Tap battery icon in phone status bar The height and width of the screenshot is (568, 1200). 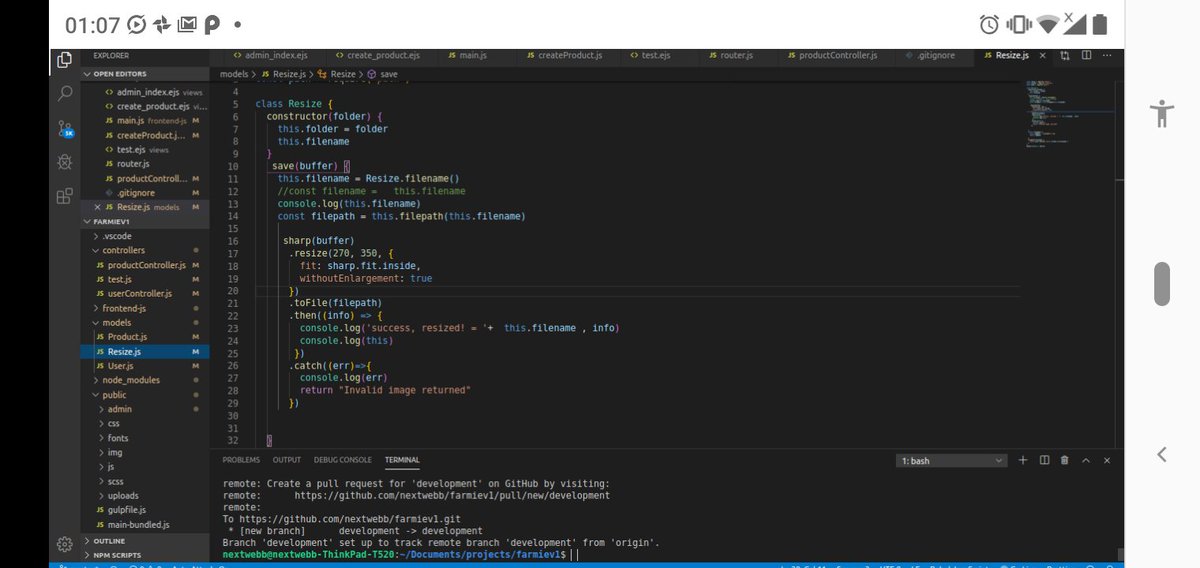click(1100, 24)
